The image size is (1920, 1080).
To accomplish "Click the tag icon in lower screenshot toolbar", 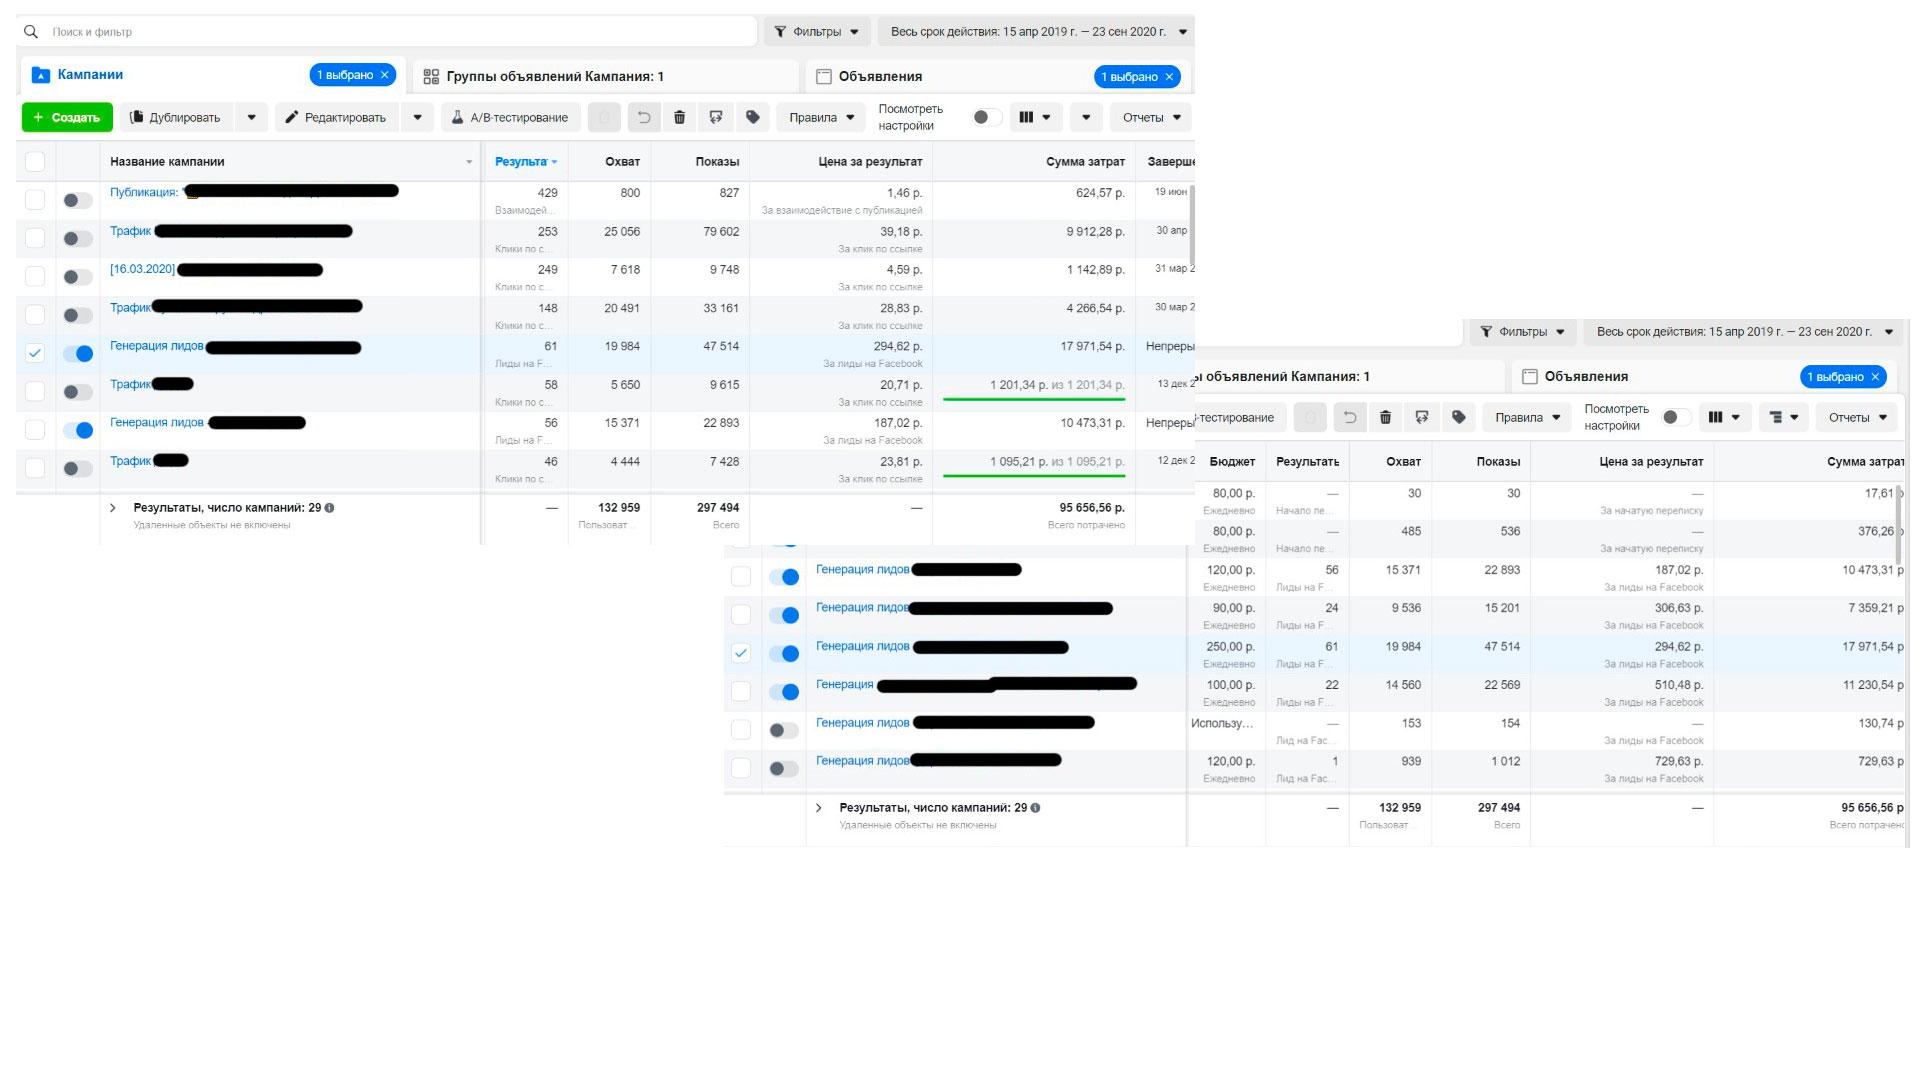I will (x=1459, y=418).
